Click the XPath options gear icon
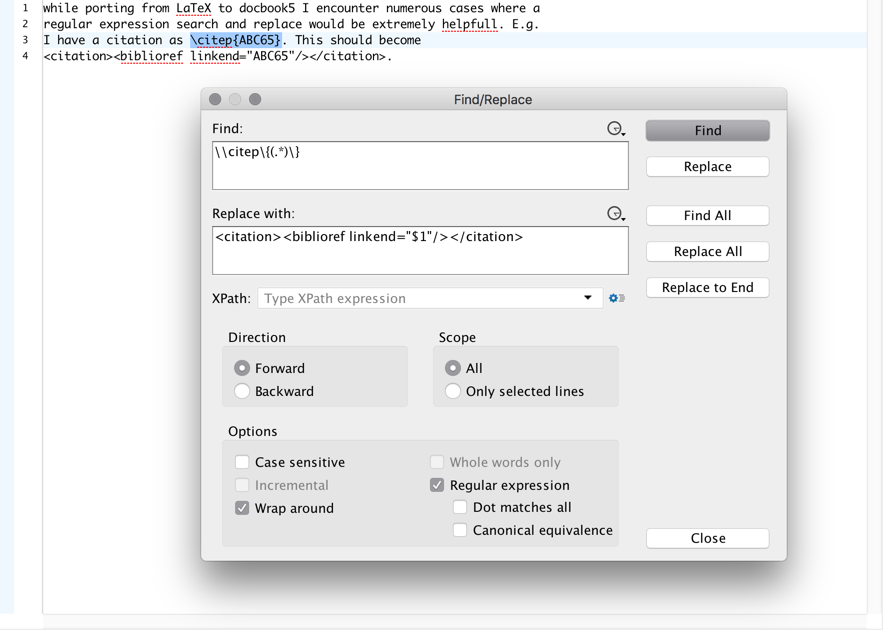883x630 pixels. tap(617, 298)
